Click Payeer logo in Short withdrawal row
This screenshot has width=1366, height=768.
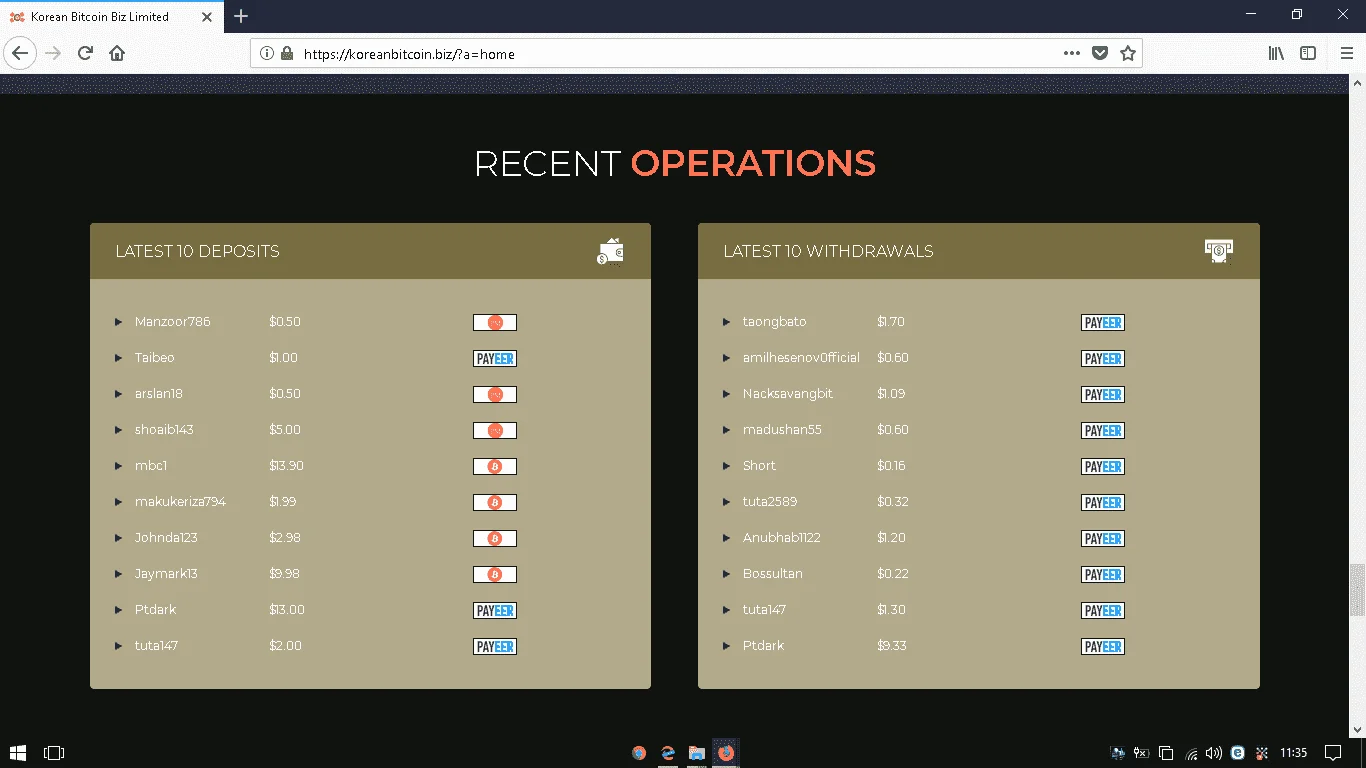click(x=1103, y=466)
